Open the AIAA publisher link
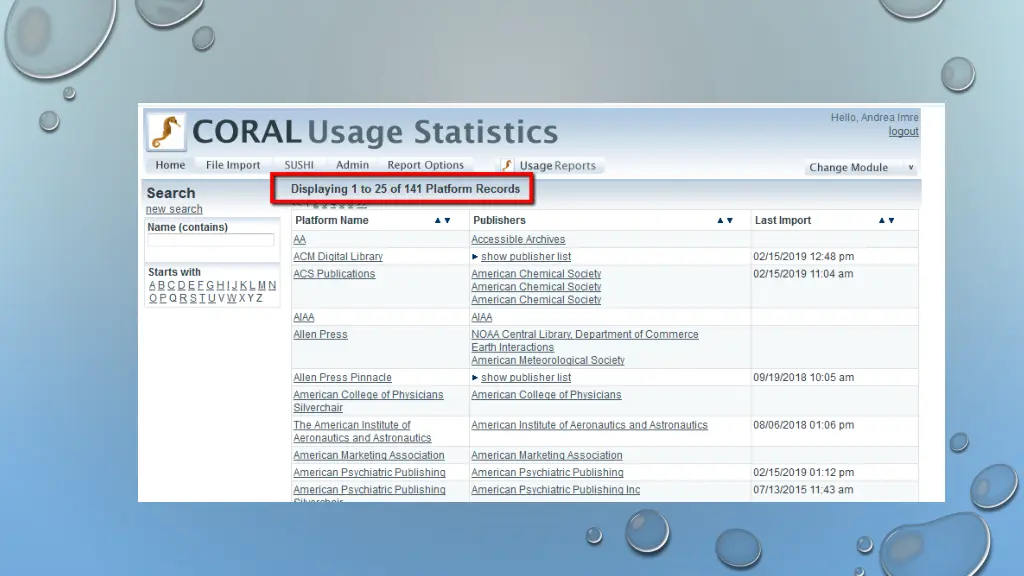Image resolution: width=1024 pixels, height=576 pixels. (x=482, y=317)
